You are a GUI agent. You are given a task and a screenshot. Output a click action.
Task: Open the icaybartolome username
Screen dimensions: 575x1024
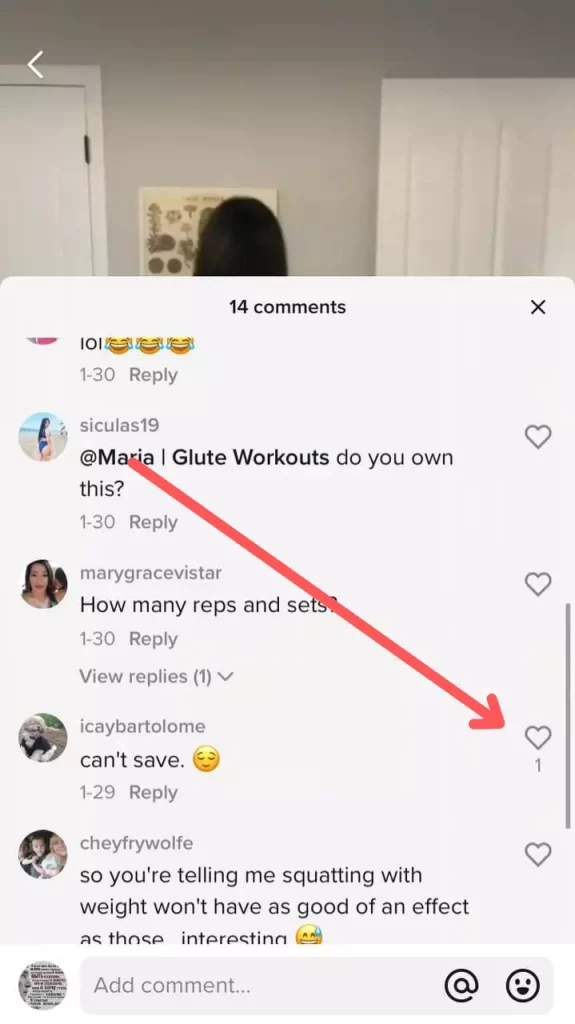142,726
